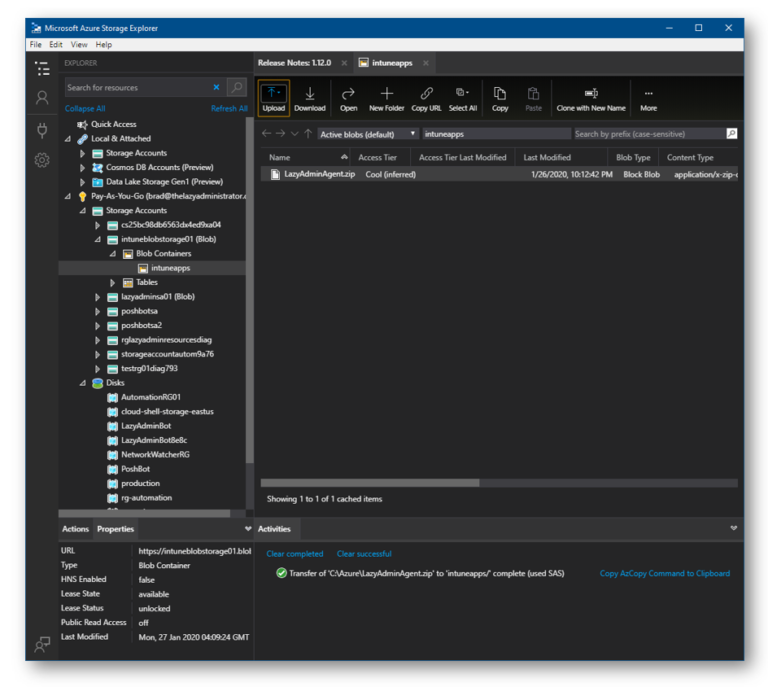Click Copy AzCopy Command to Clipboard

point(665,573)
